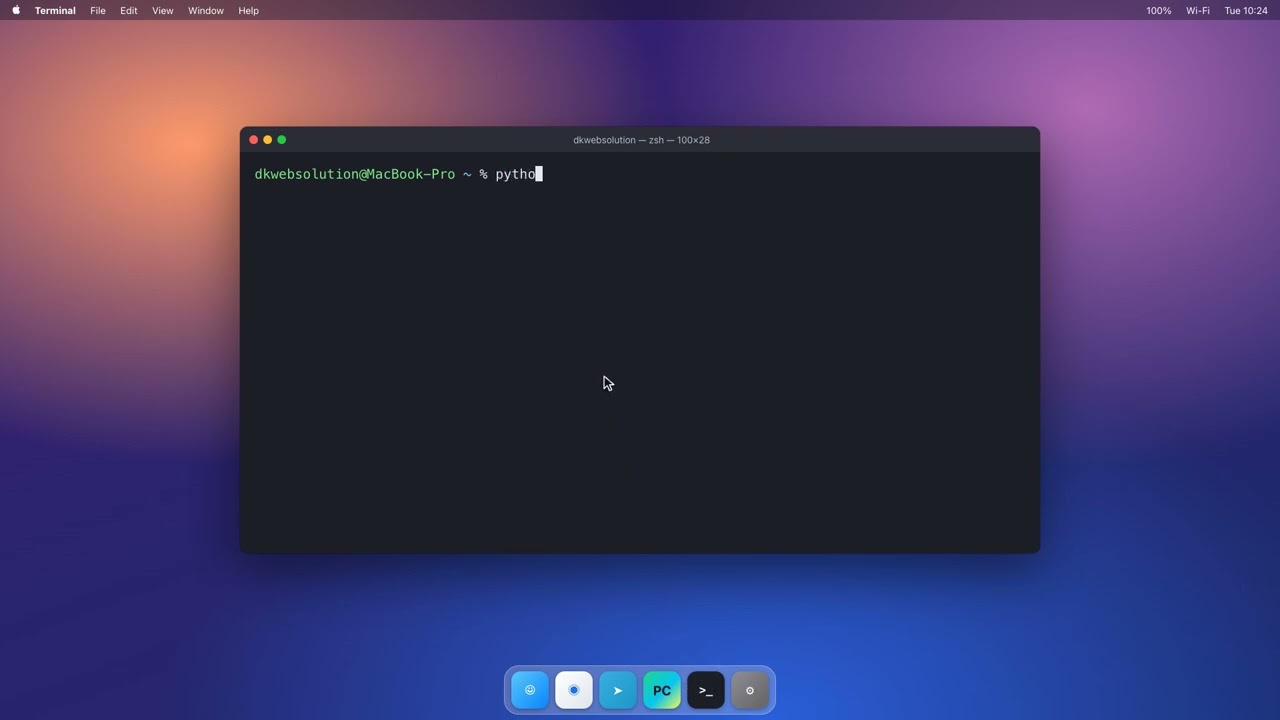
Task: Launch PyCharm from the dock
Action: pos(662,690)
